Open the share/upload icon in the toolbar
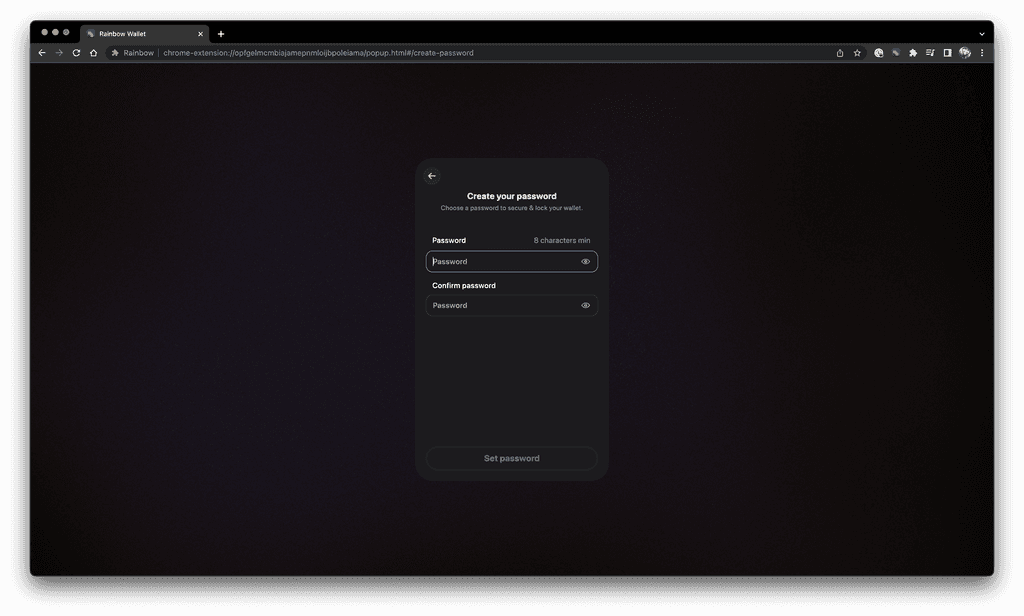Viewport: 1024px width, 616px height. (840, 53)
